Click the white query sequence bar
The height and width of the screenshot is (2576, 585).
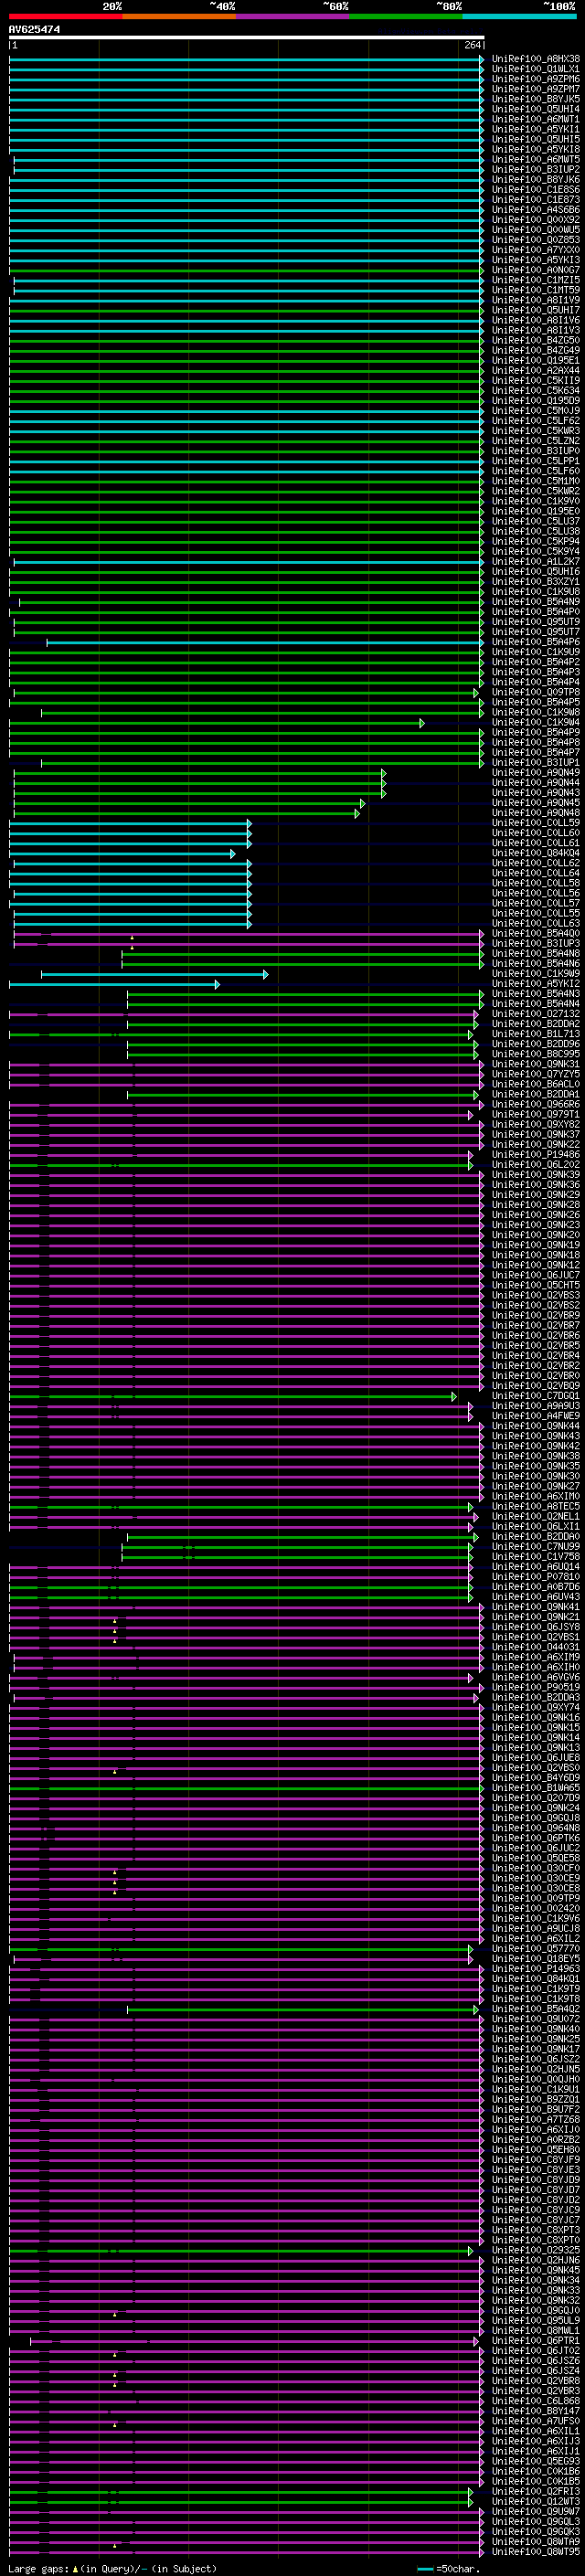pos(247,38)
